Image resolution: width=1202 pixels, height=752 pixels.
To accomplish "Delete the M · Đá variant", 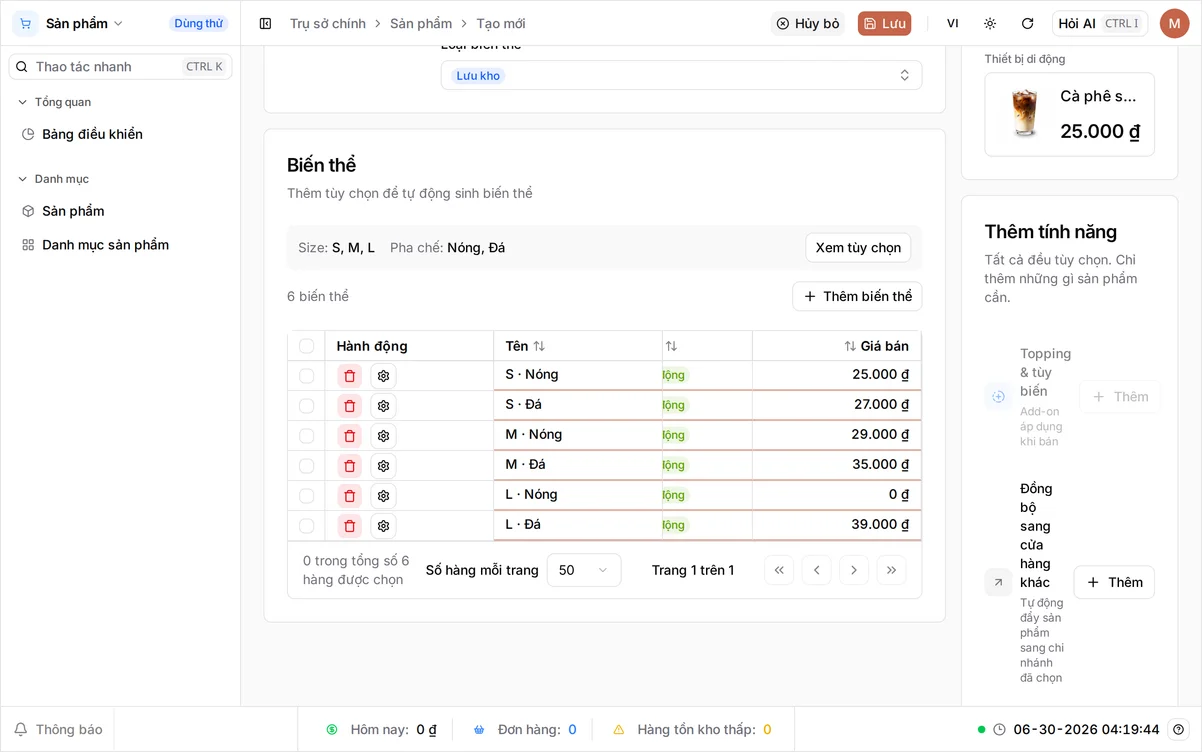I will (349, 466).
